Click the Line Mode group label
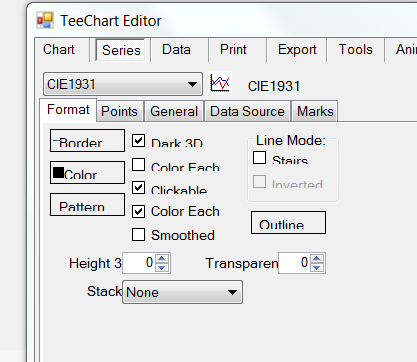417x362 pixels. pos(291,140)
